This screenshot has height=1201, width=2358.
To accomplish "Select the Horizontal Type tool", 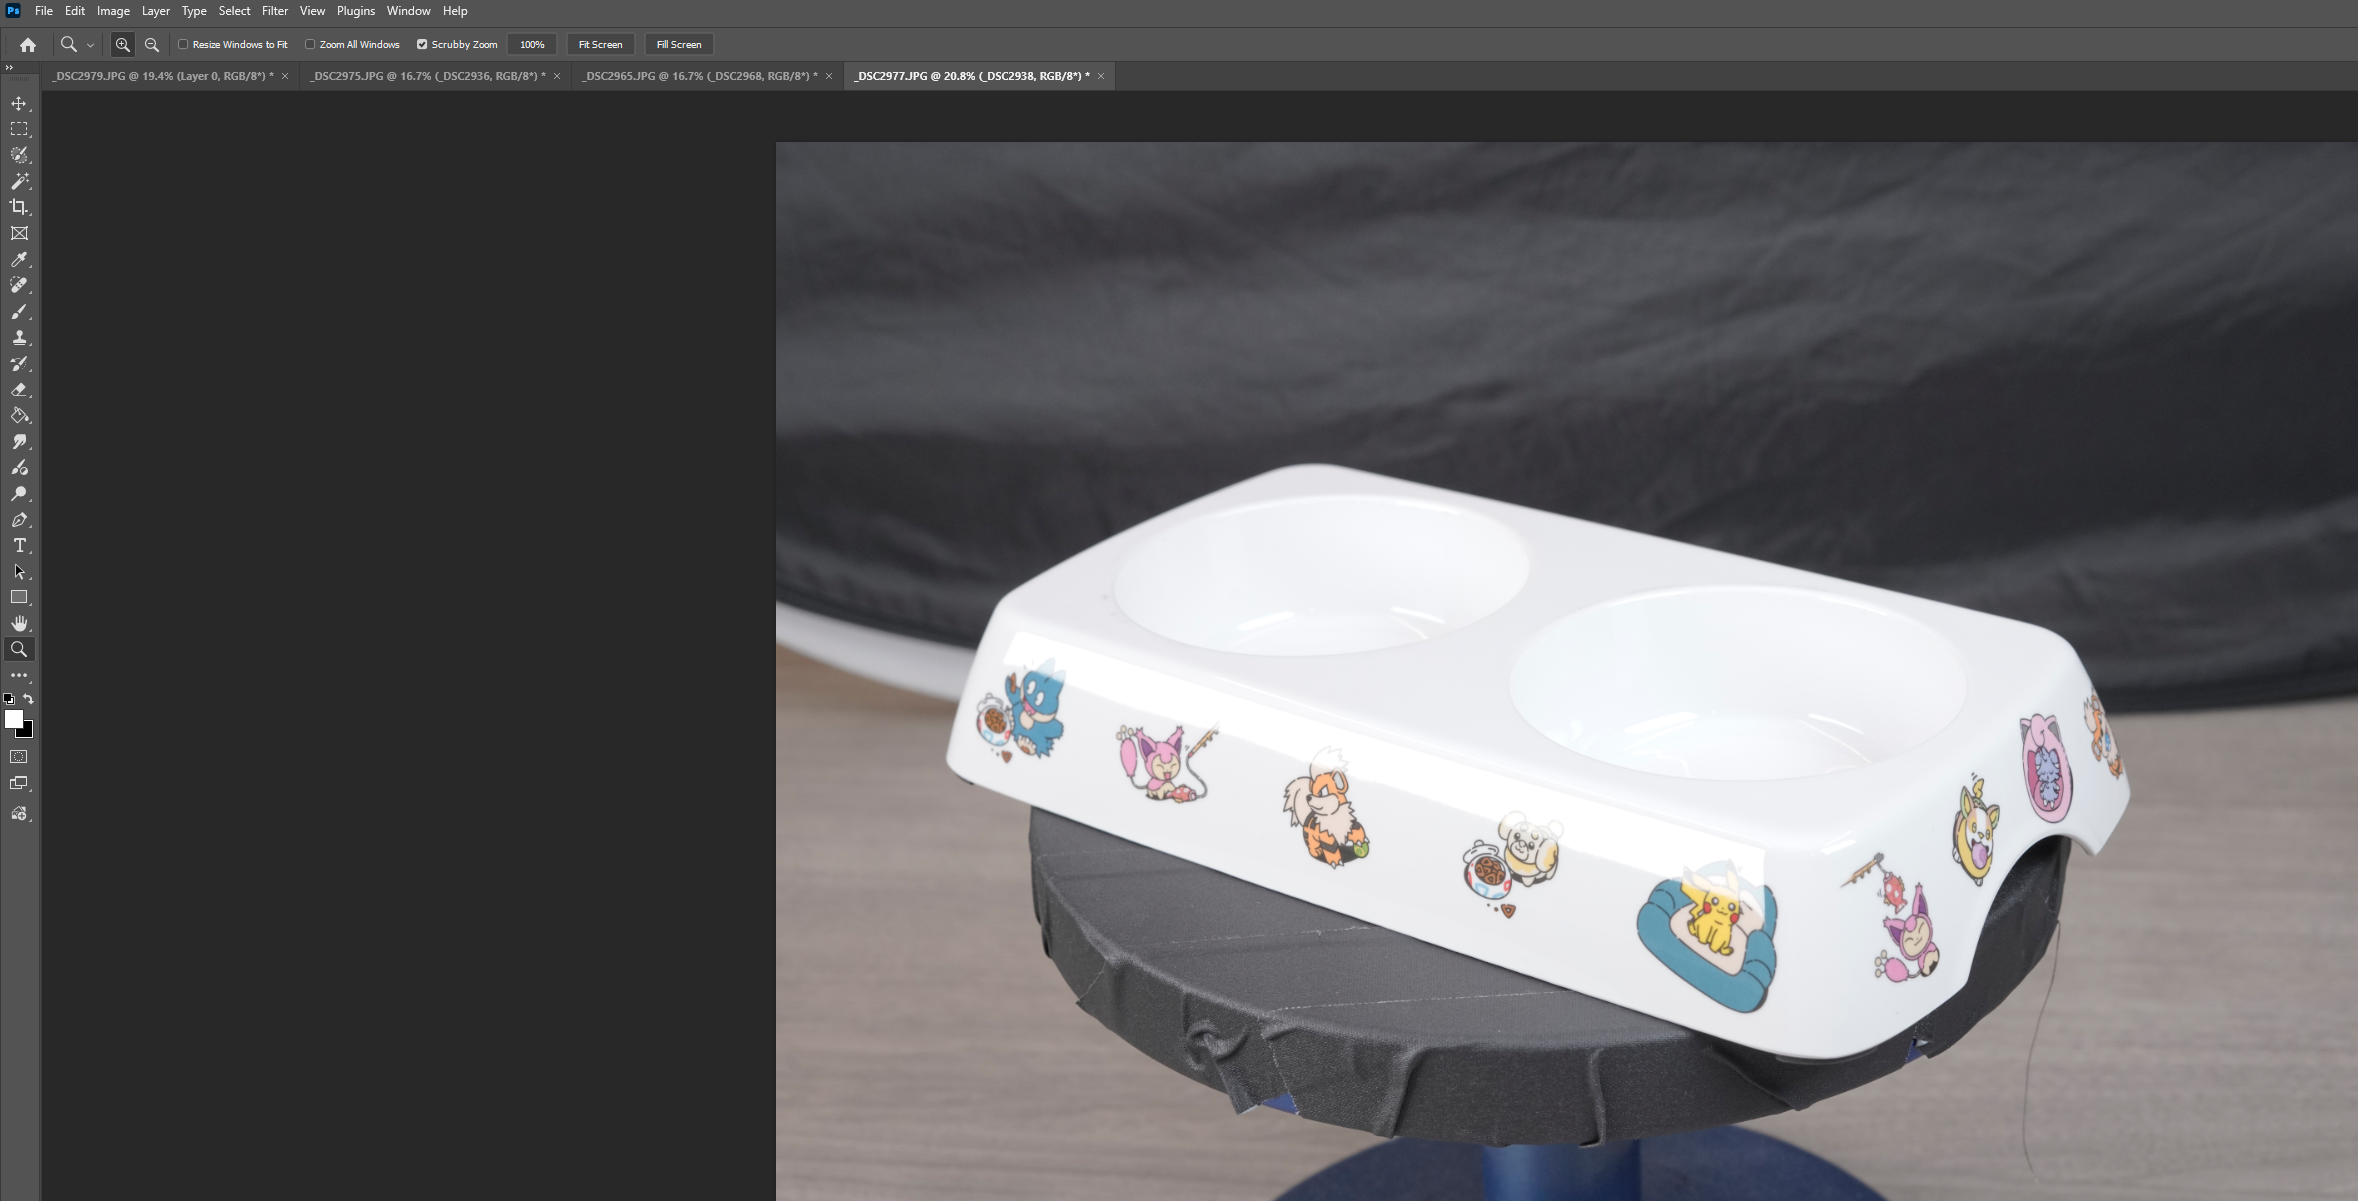I will coord(19,546).
